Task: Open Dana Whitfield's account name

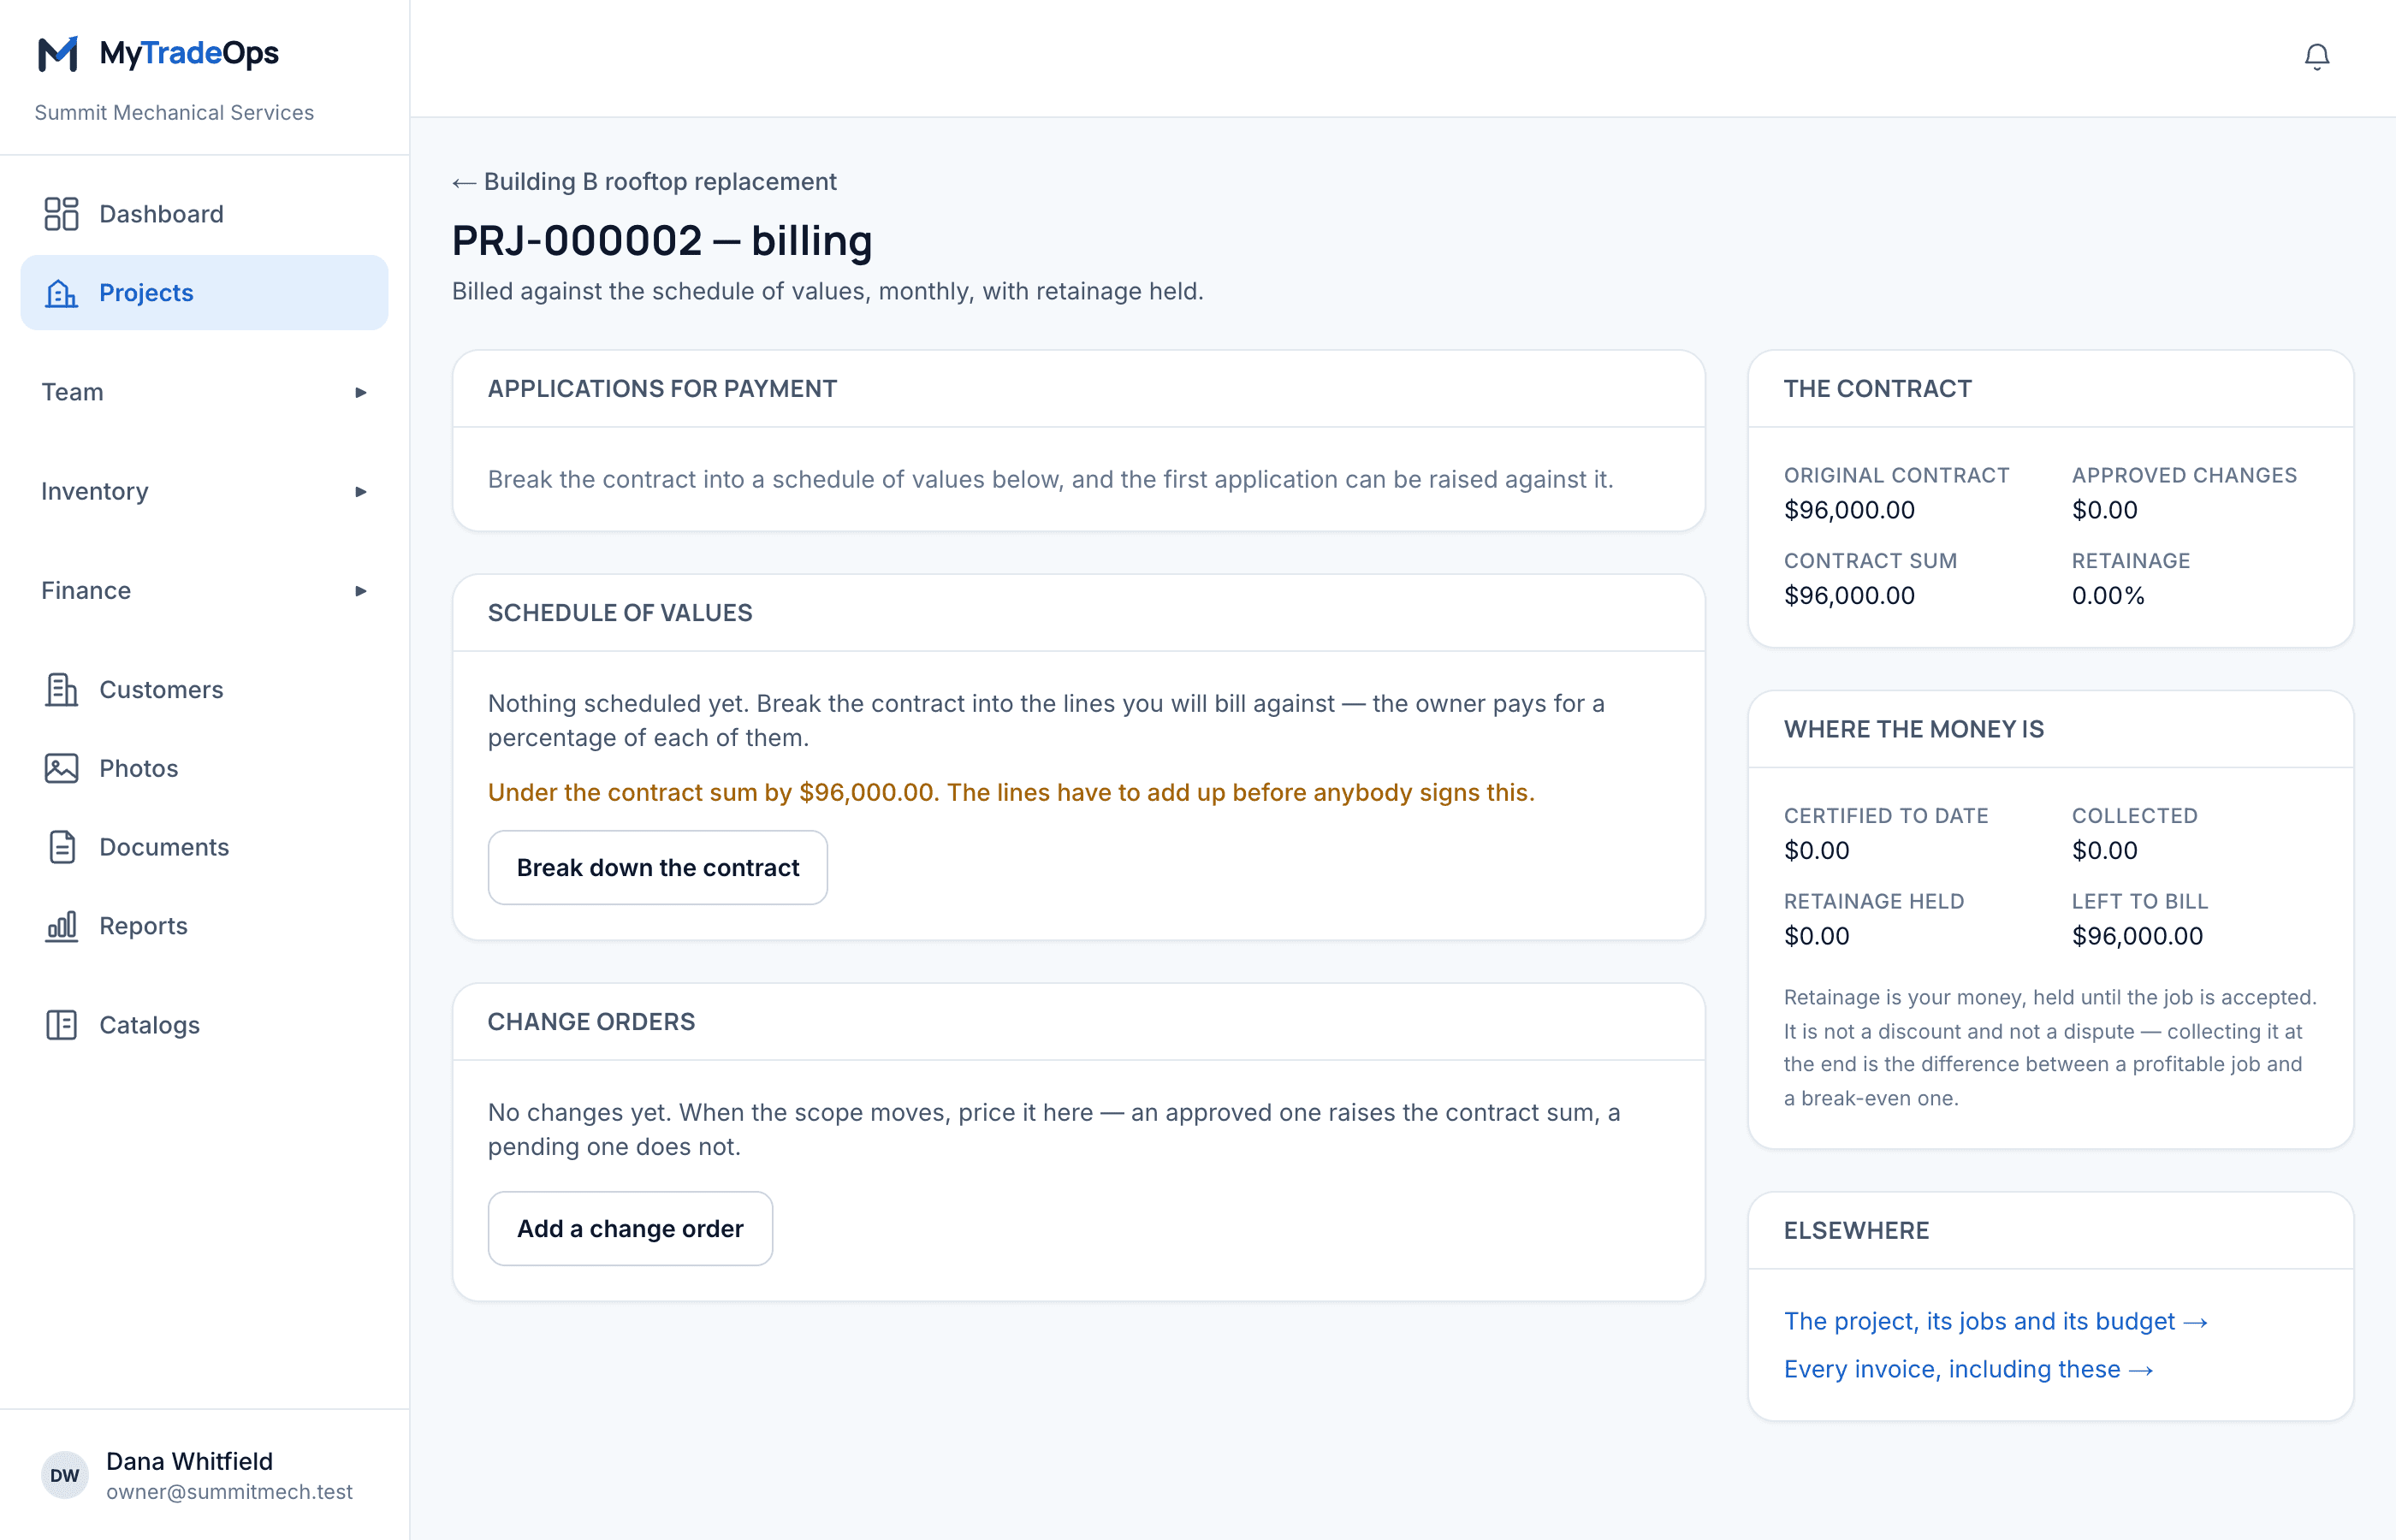Action: tap(189, 1462)
